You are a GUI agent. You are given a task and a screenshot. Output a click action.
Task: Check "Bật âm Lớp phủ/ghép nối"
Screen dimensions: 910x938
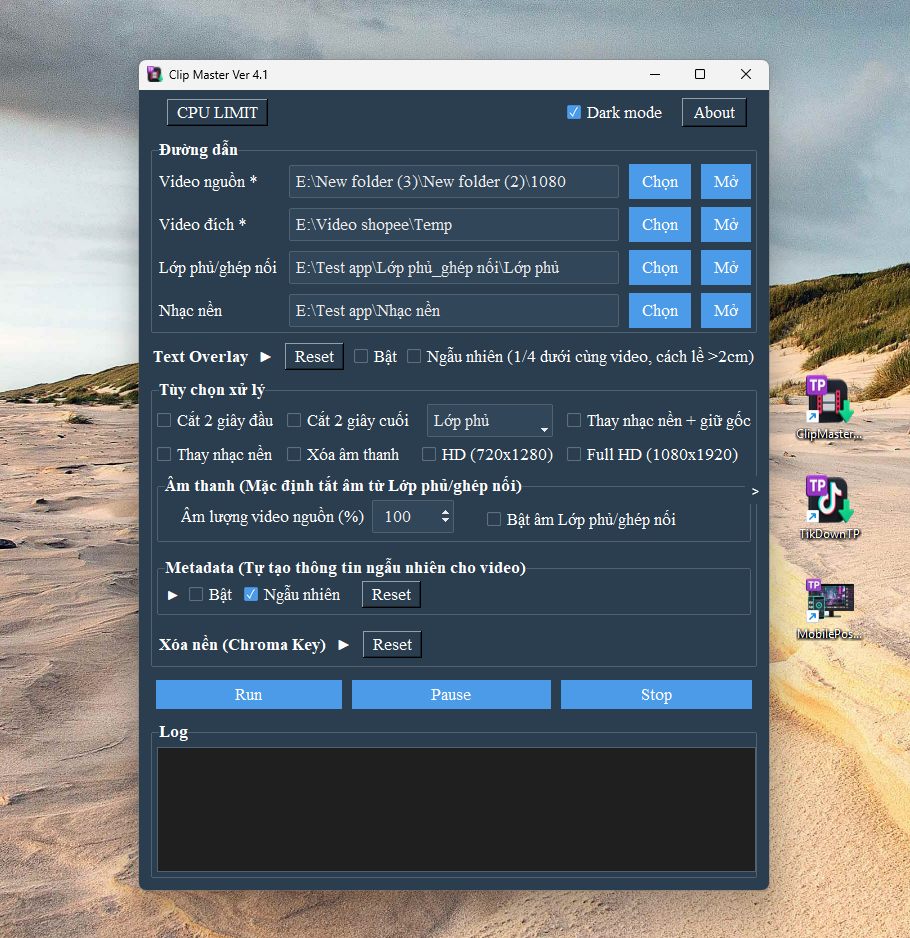[494, 518]
